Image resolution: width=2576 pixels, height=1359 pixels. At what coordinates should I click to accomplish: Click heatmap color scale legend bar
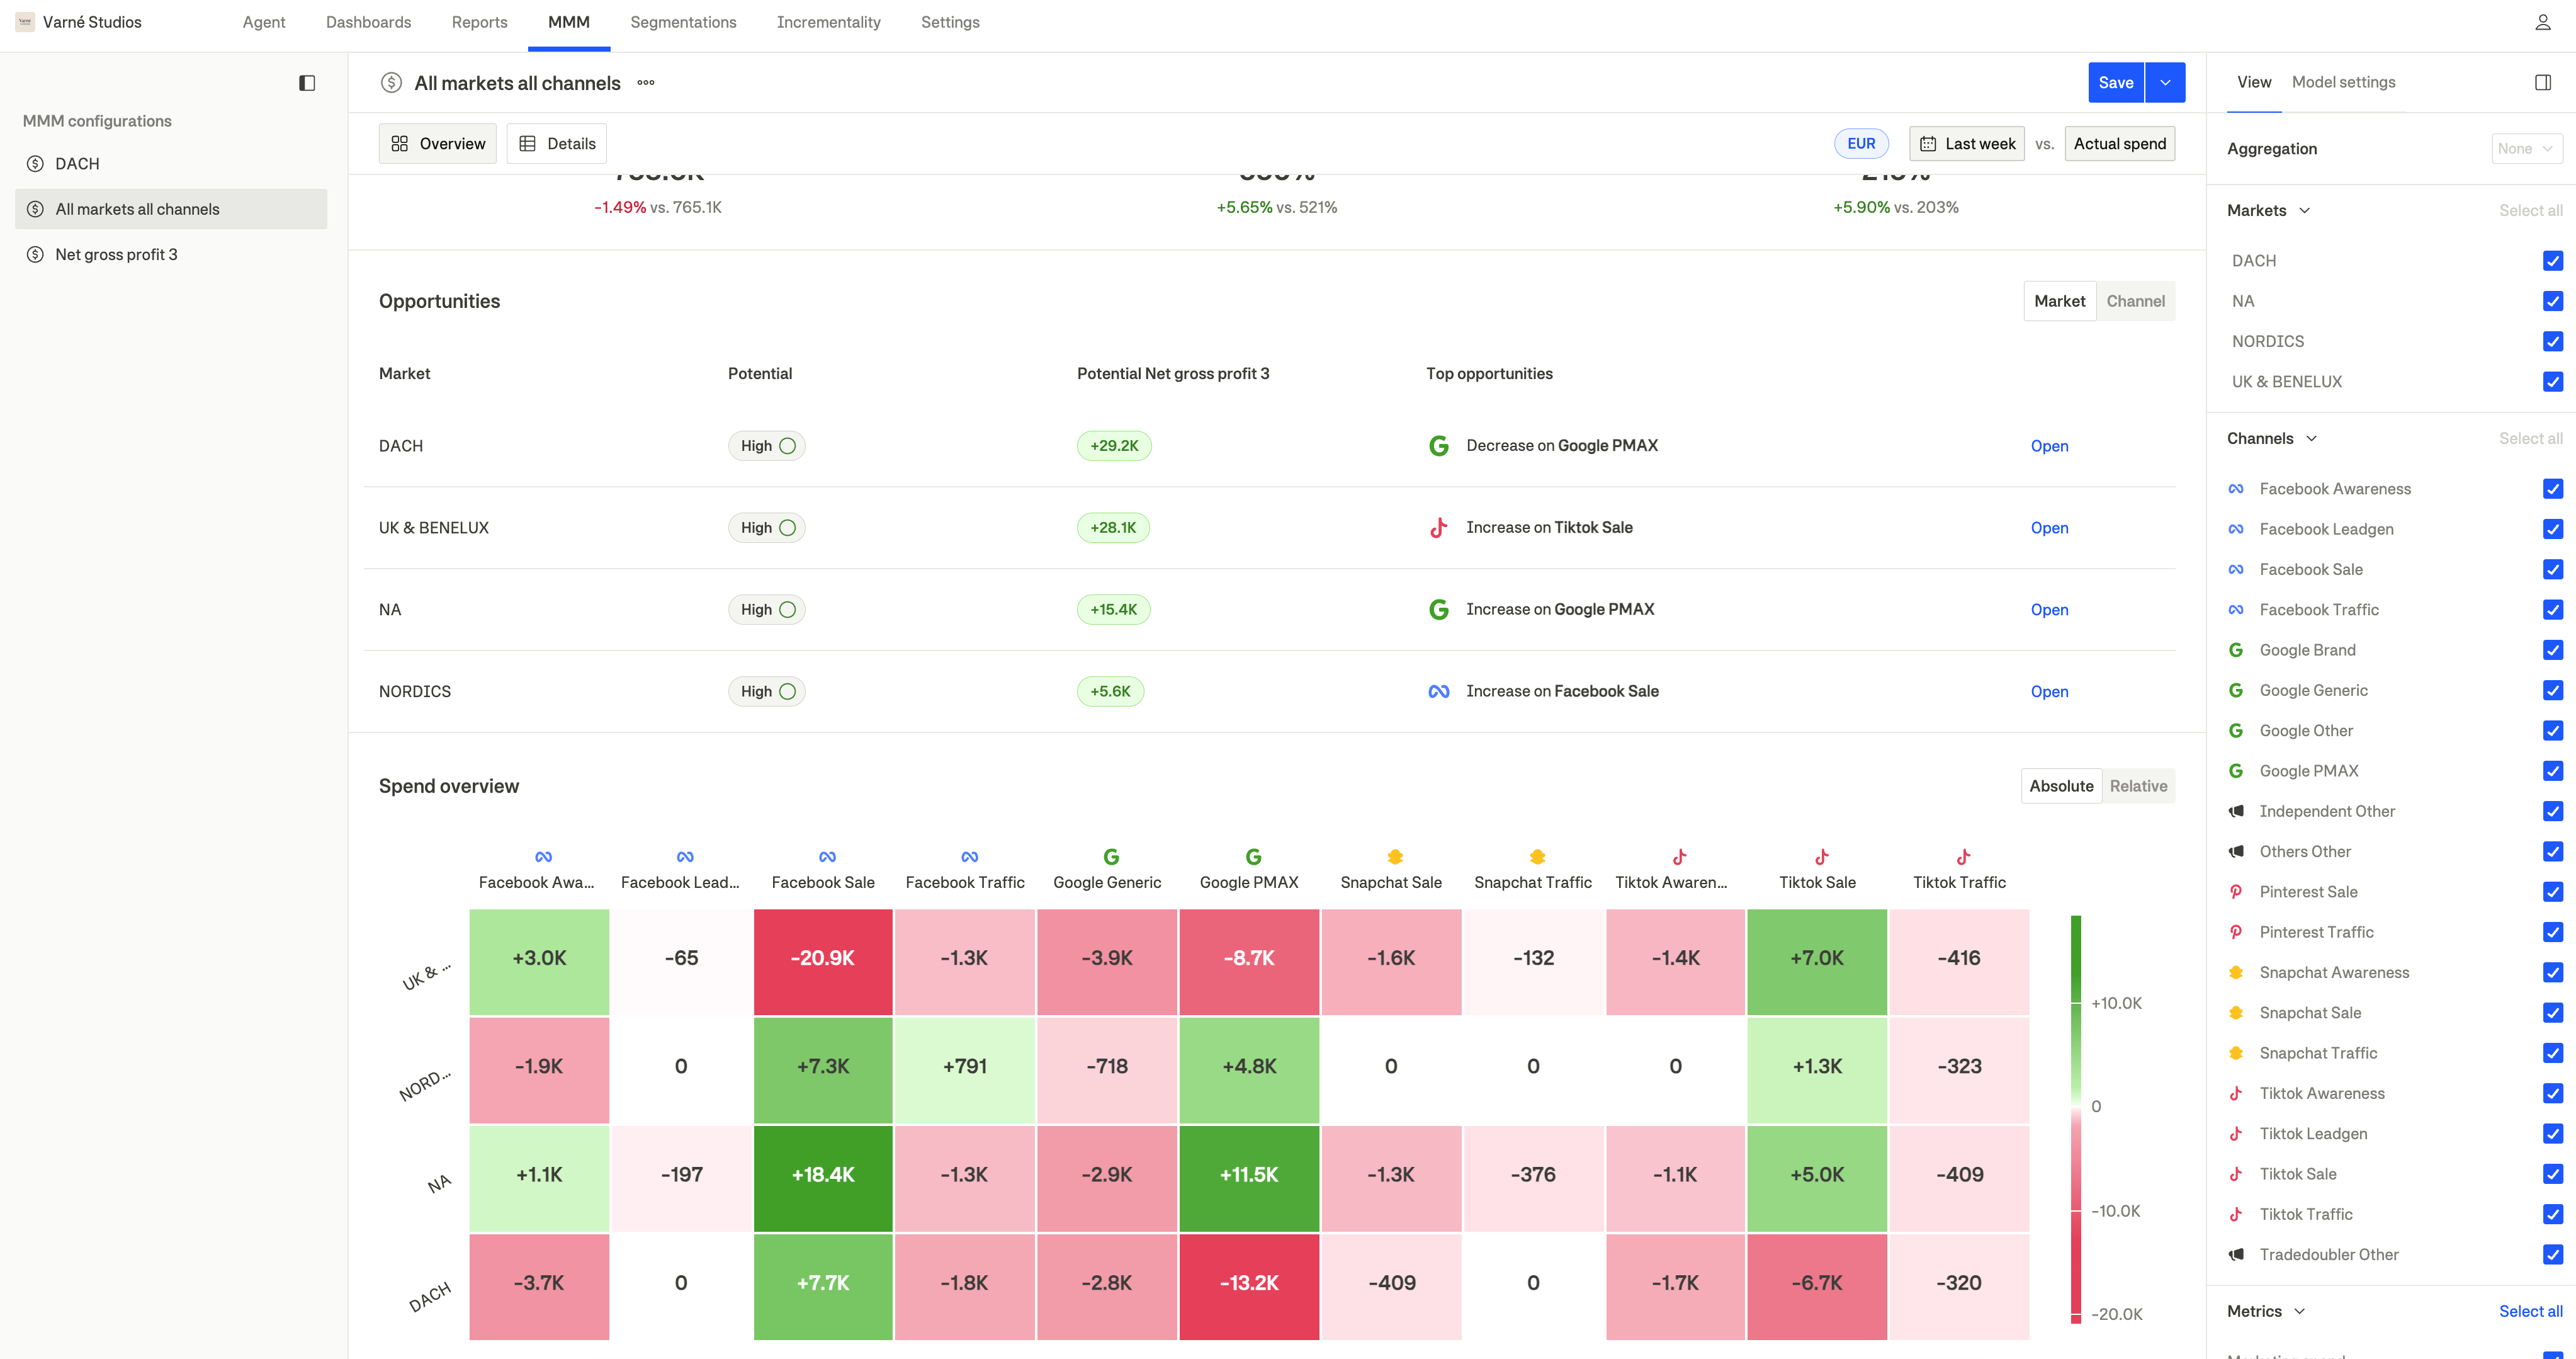point(2076,1120)
